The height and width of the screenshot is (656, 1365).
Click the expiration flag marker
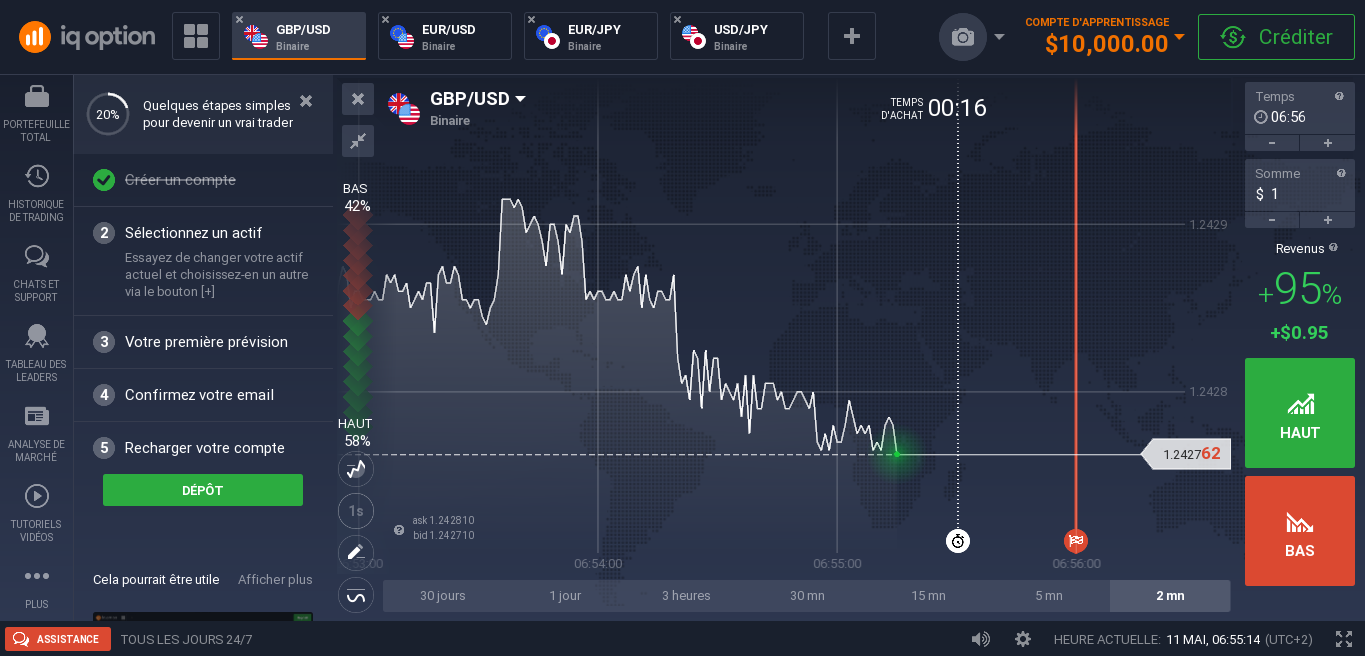(1076, 541)
